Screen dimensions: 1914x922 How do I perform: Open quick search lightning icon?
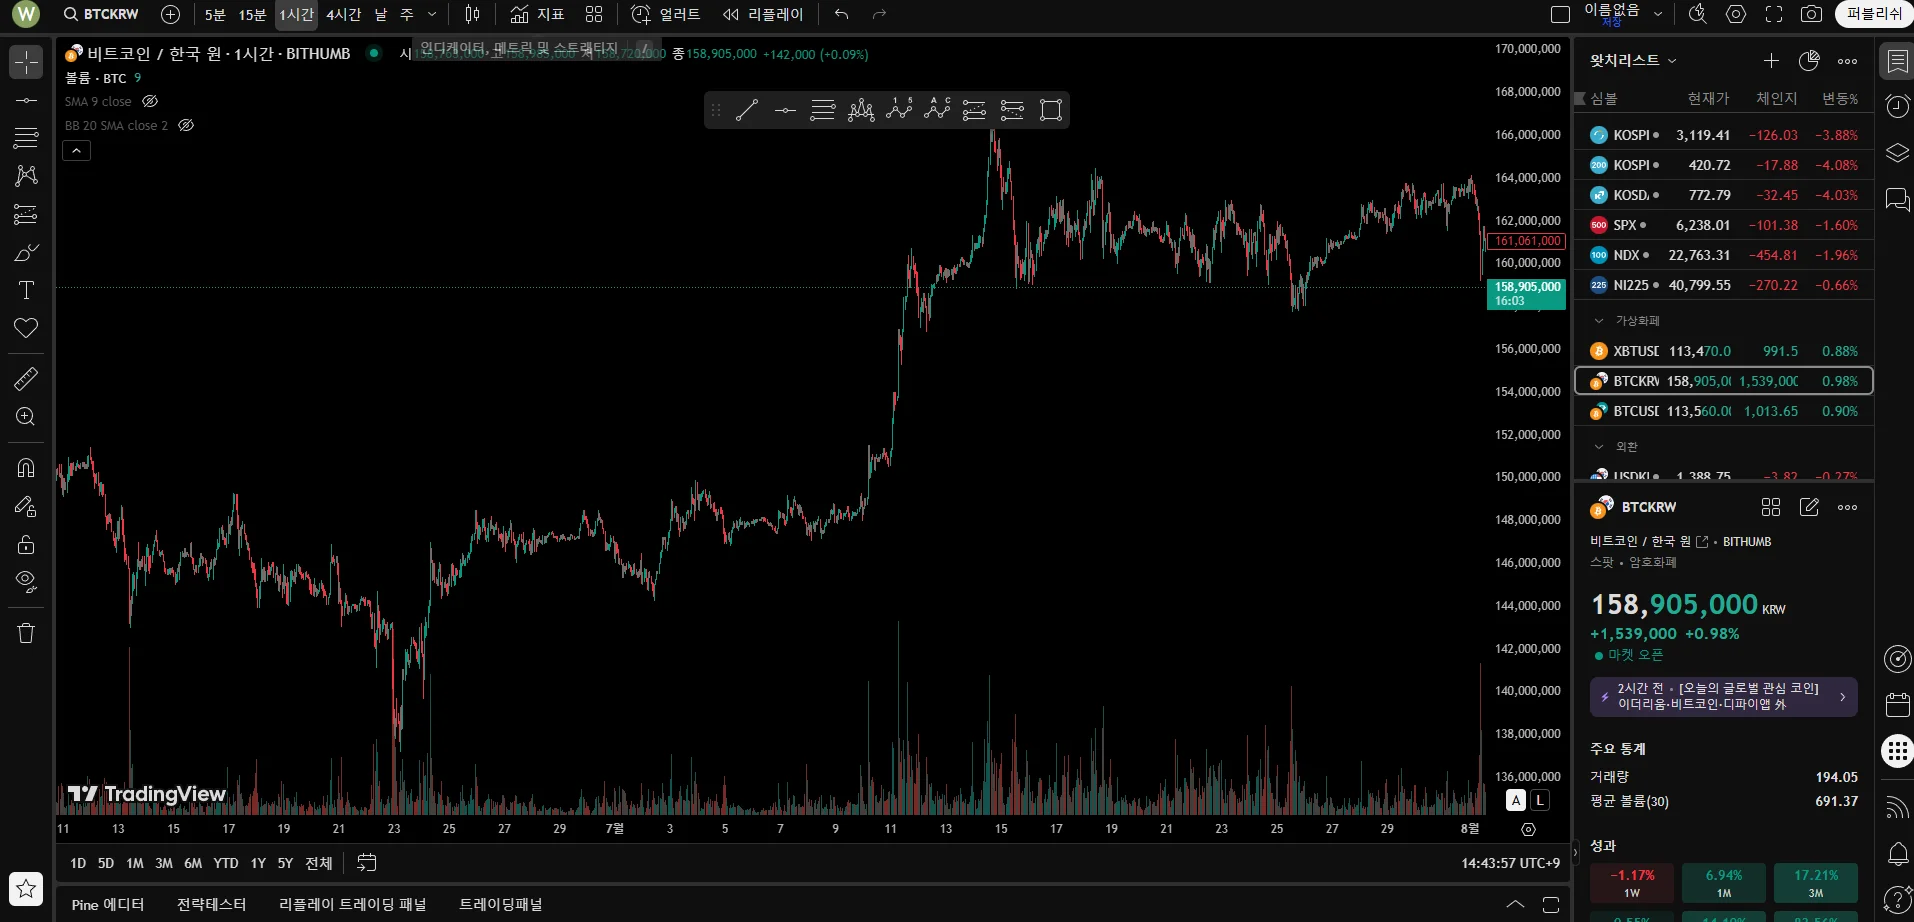coord(1698,14)
